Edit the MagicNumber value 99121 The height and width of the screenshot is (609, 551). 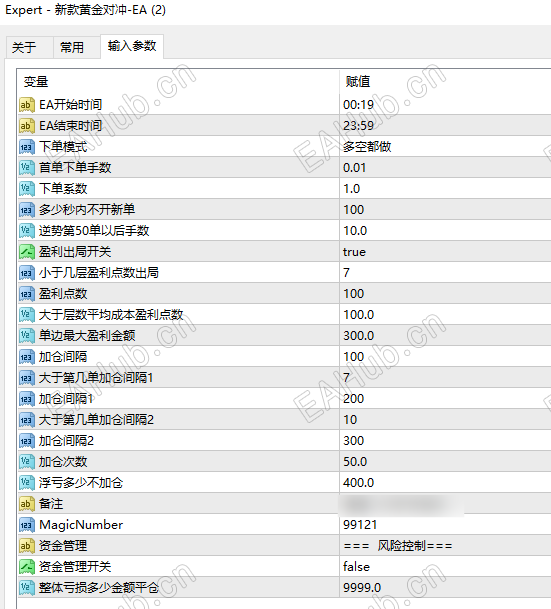click(x=360, y=525)
